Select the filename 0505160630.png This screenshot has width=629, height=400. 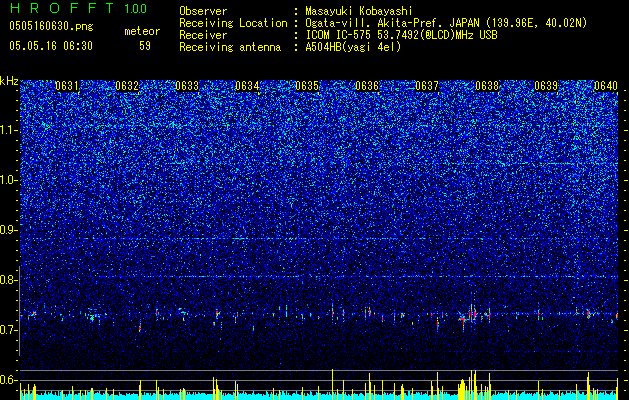click(51, 27)
